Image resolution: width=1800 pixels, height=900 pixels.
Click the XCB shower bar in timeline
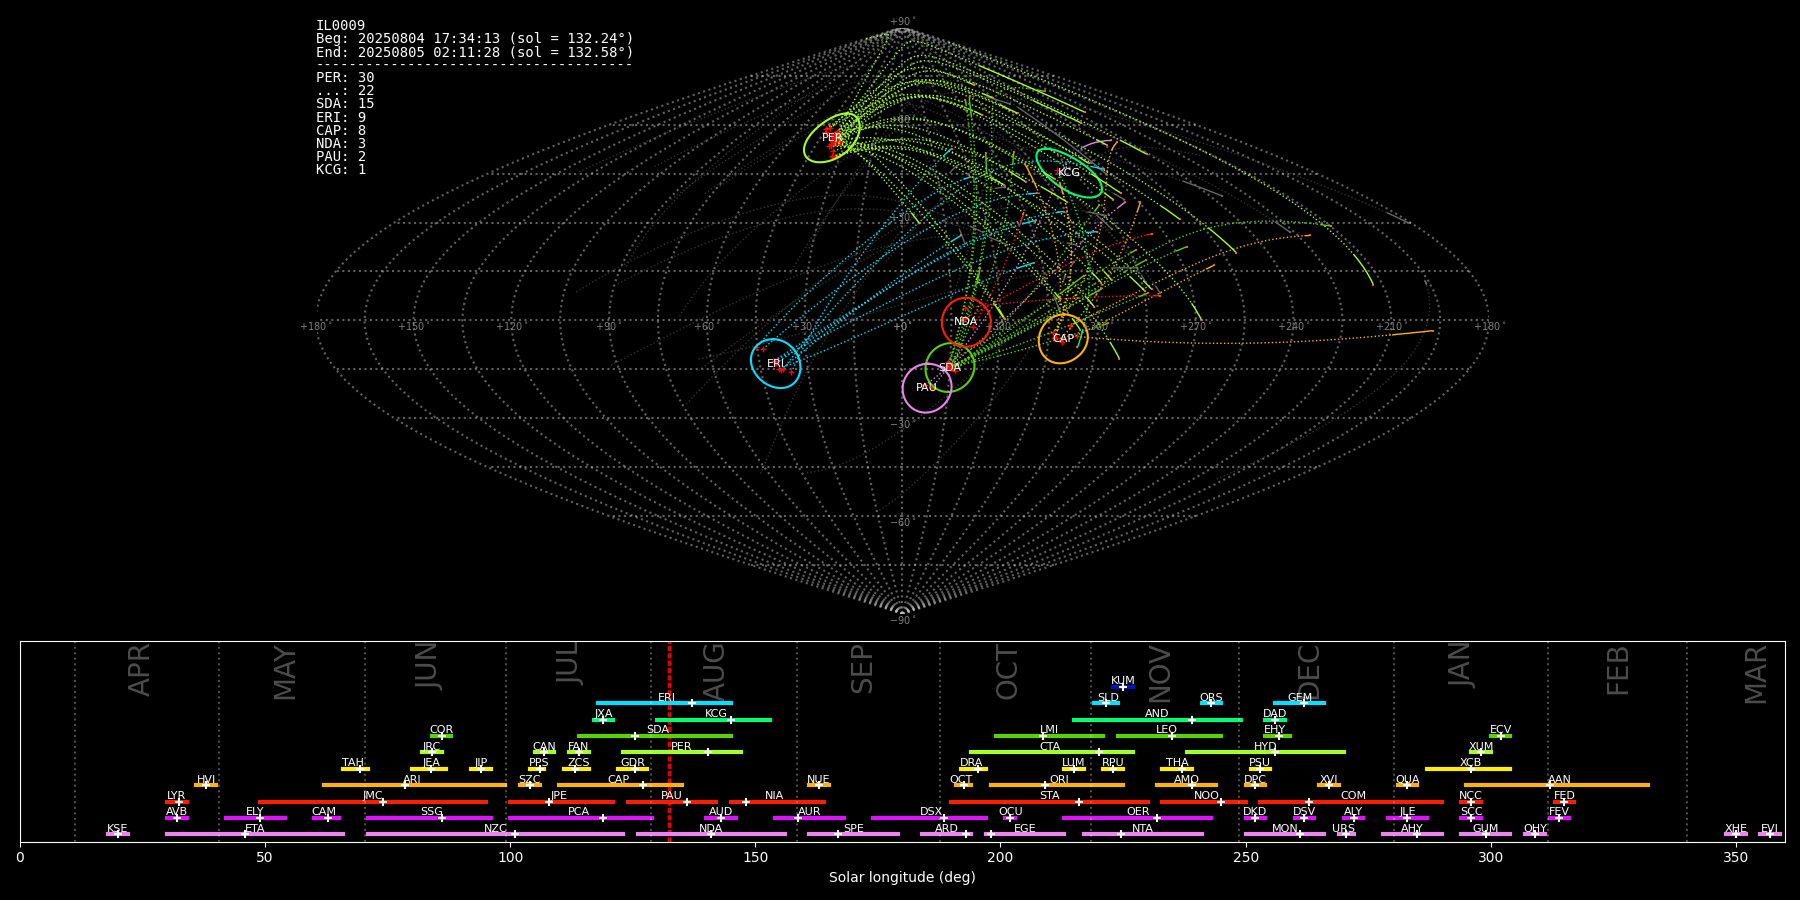(x=1468, y=769)
